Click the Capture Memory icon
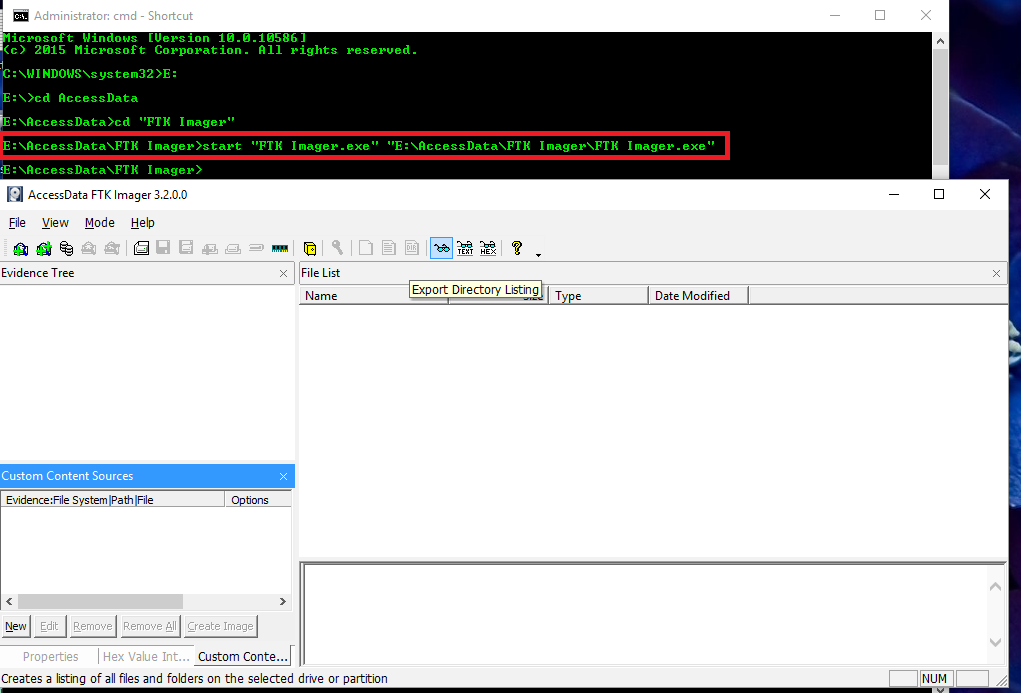The width and height of the screenshot is (1021, 693). [x=281, y=248]
